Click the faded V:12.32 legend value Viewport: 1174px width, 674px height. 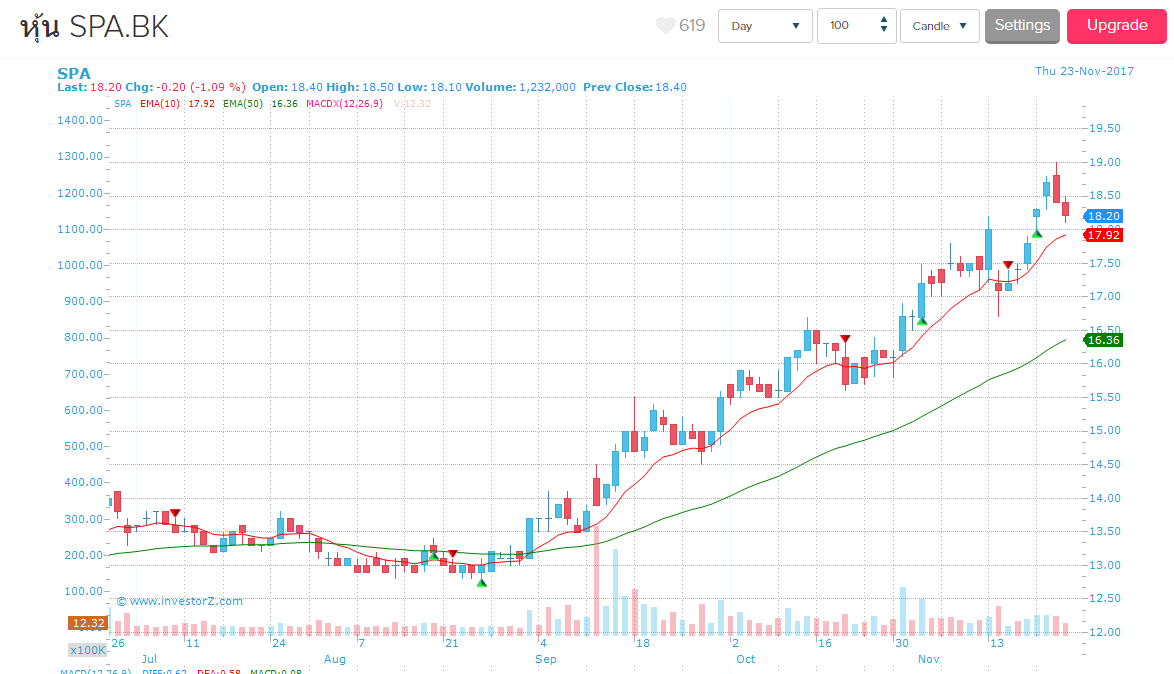pyautogui.click(x=412, y=103)
